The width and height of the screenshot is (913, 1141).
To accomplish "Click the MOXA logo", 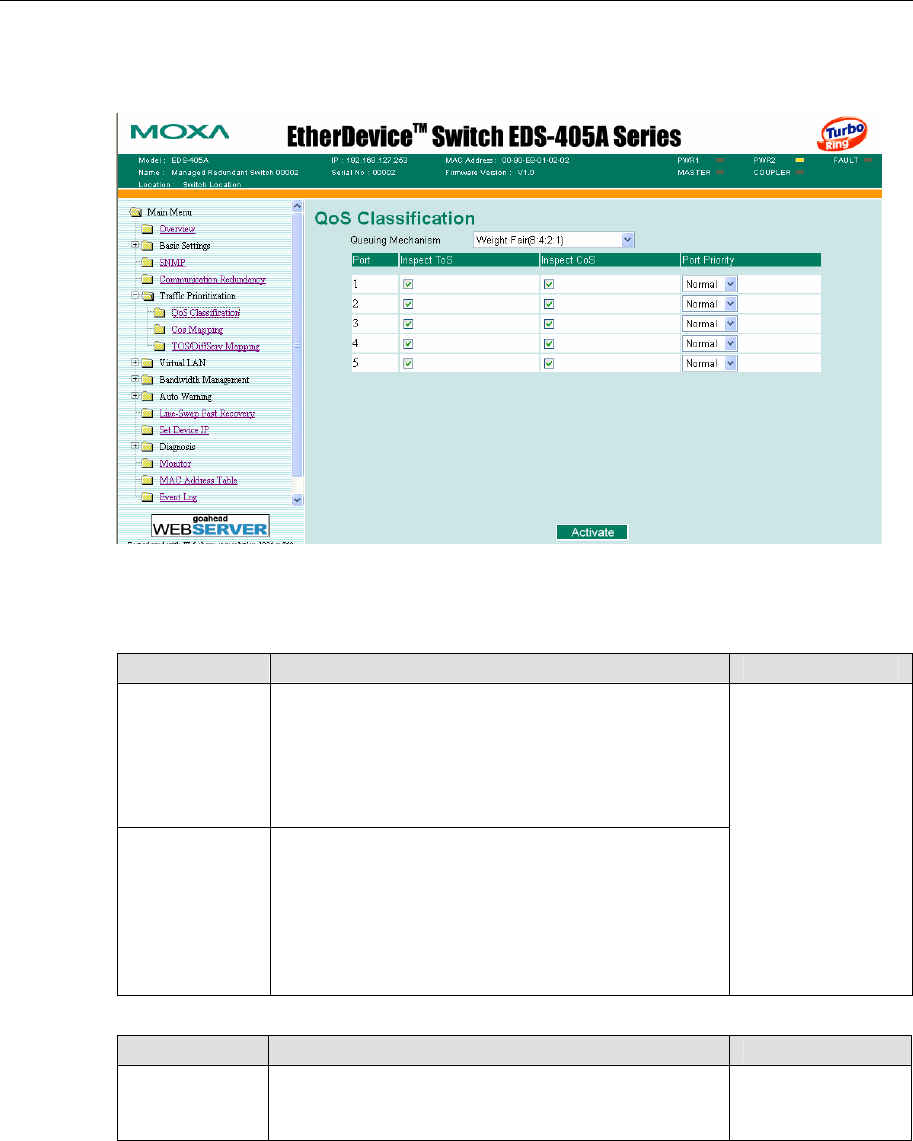I will (180, 132).
